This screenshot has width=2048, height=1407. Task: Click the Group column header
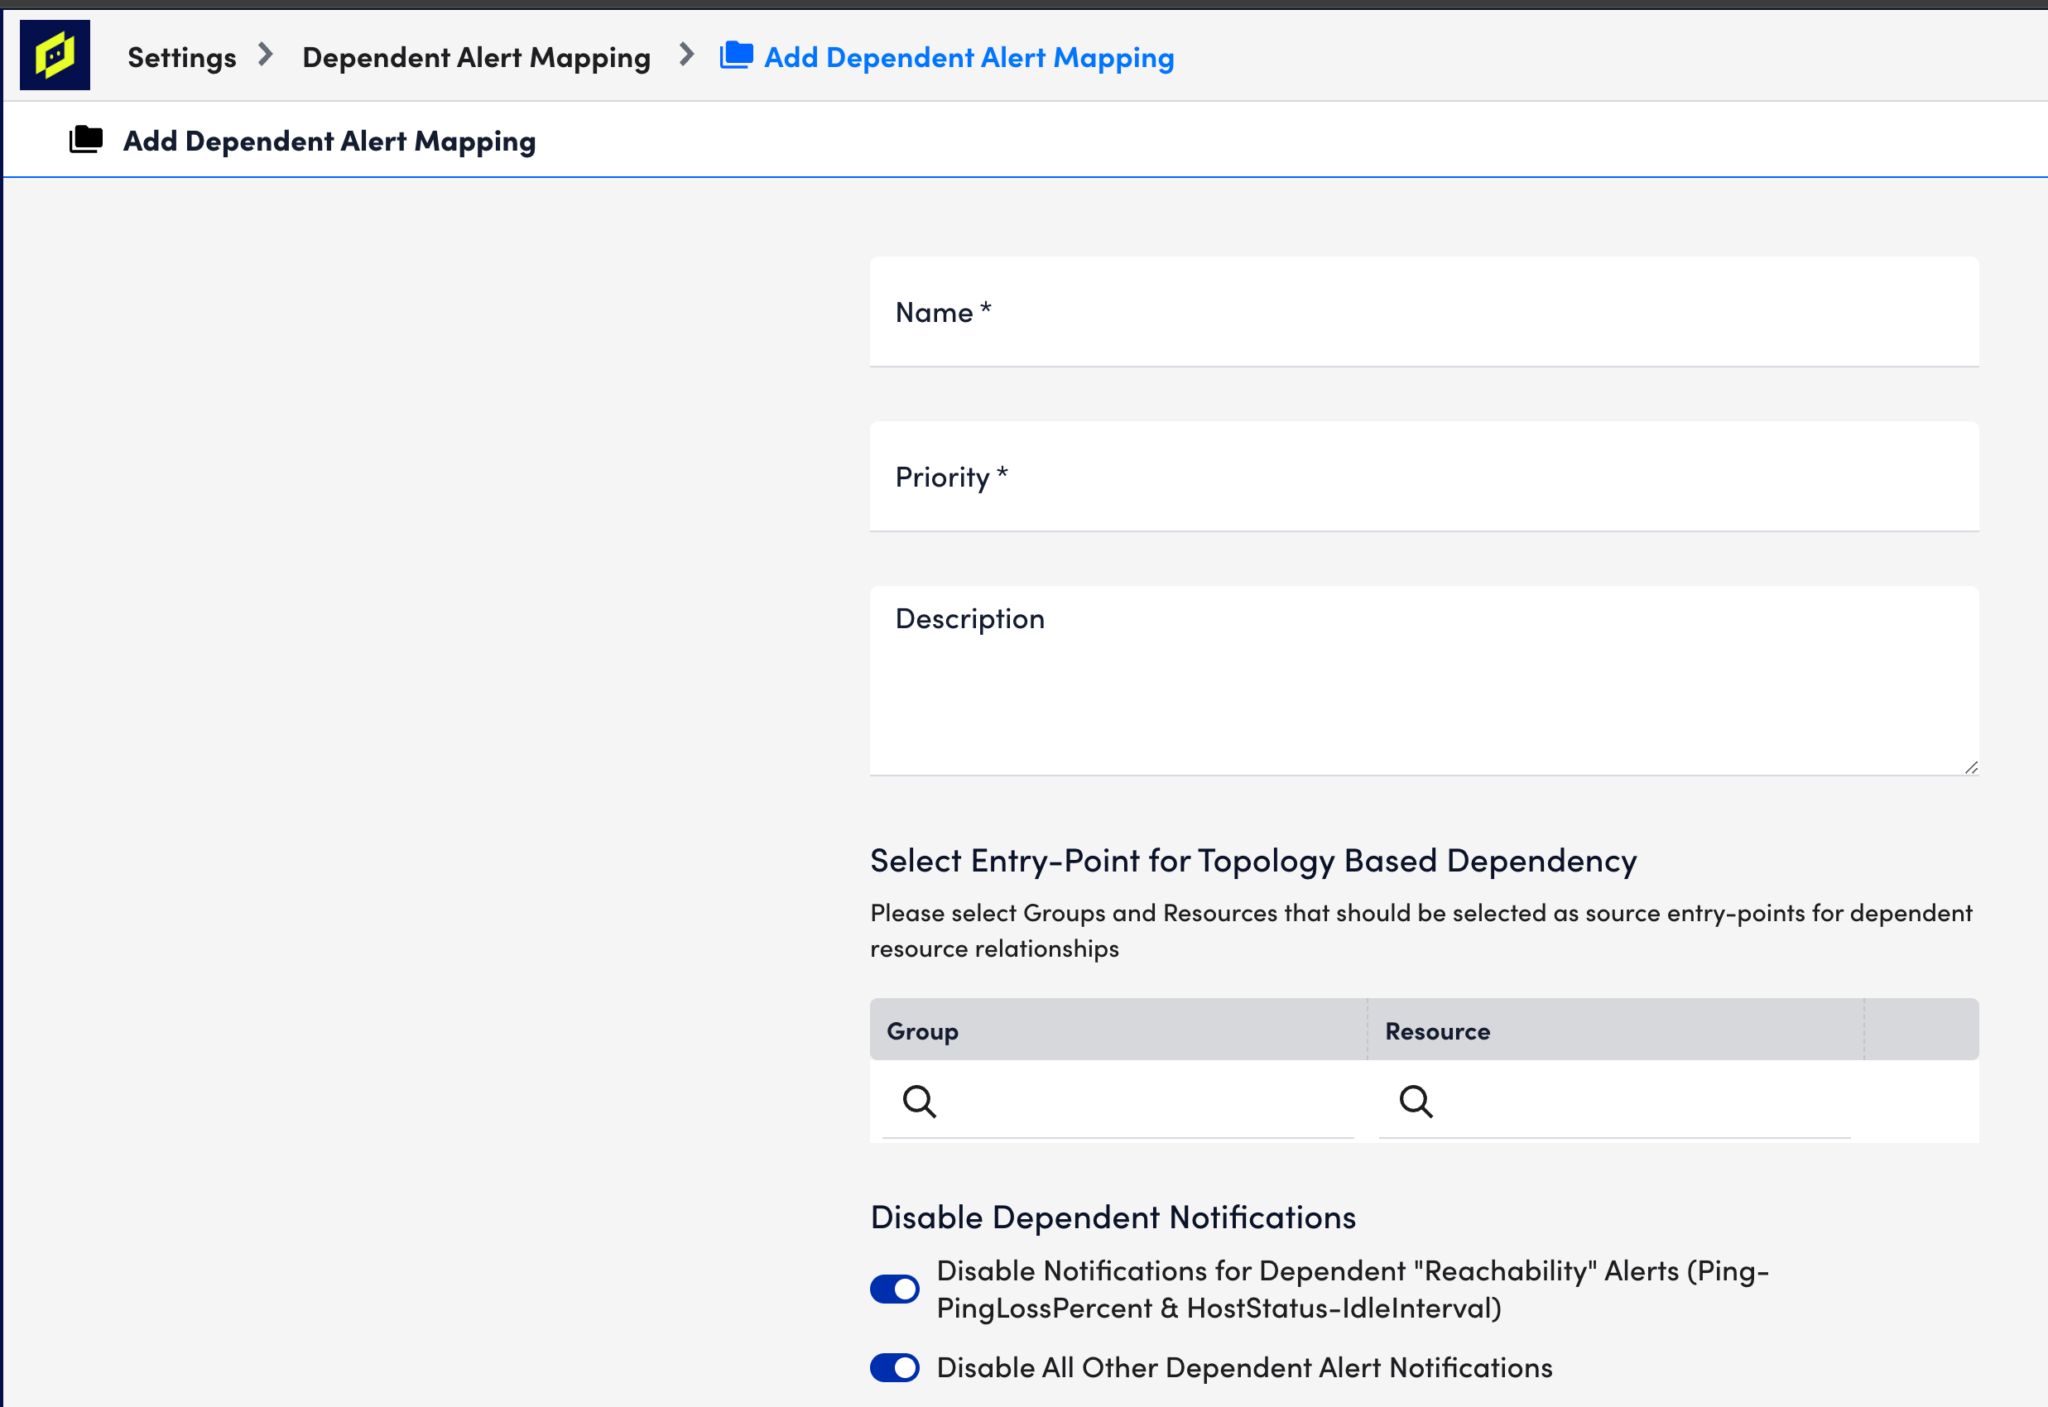pyautogui.click(x=921, y=1030)
